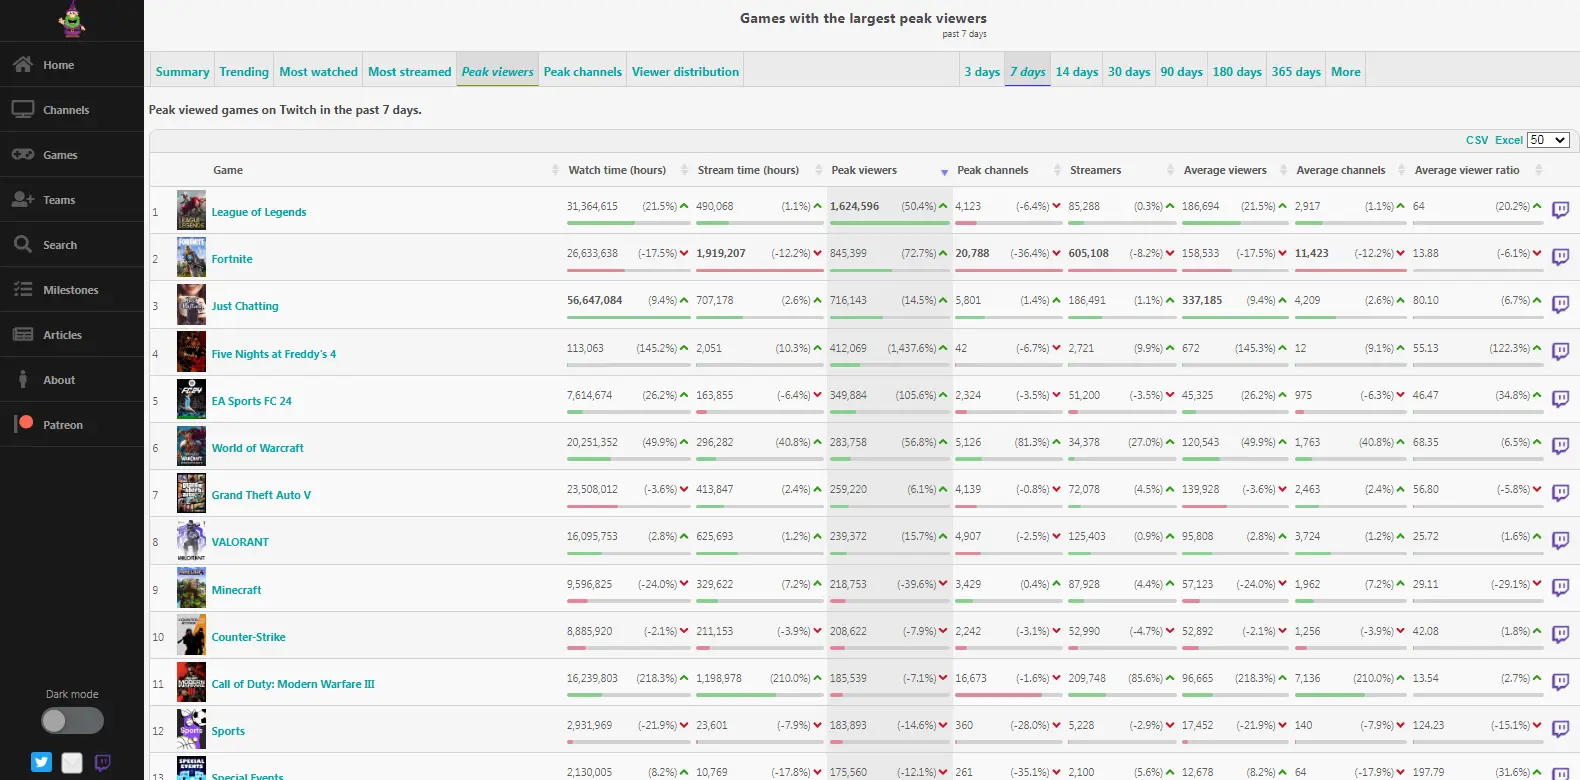The width and height of the screenshot is (1580, 780).
Task: Open Twitch link for Fortnite row
Action: pos(1560,257)
